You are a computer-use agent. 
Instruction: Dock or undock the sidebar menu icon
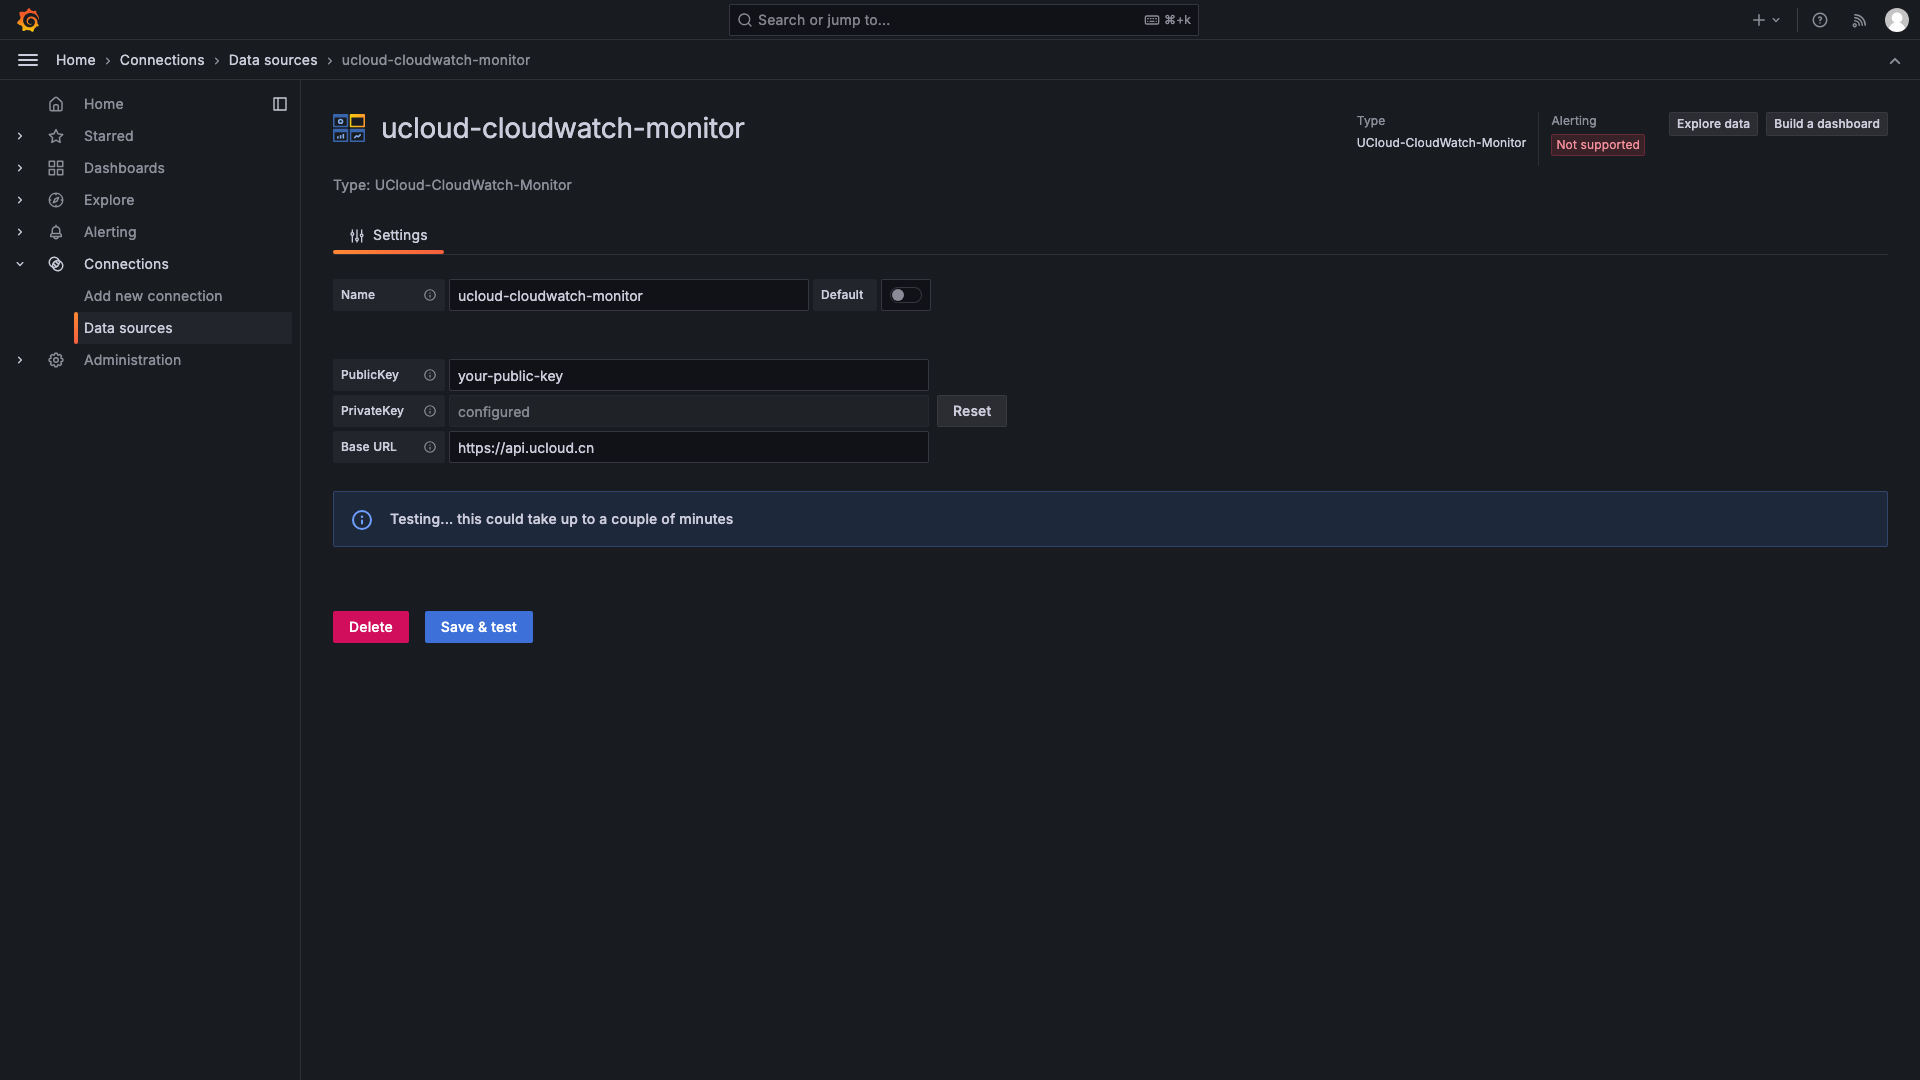(280, 104)
